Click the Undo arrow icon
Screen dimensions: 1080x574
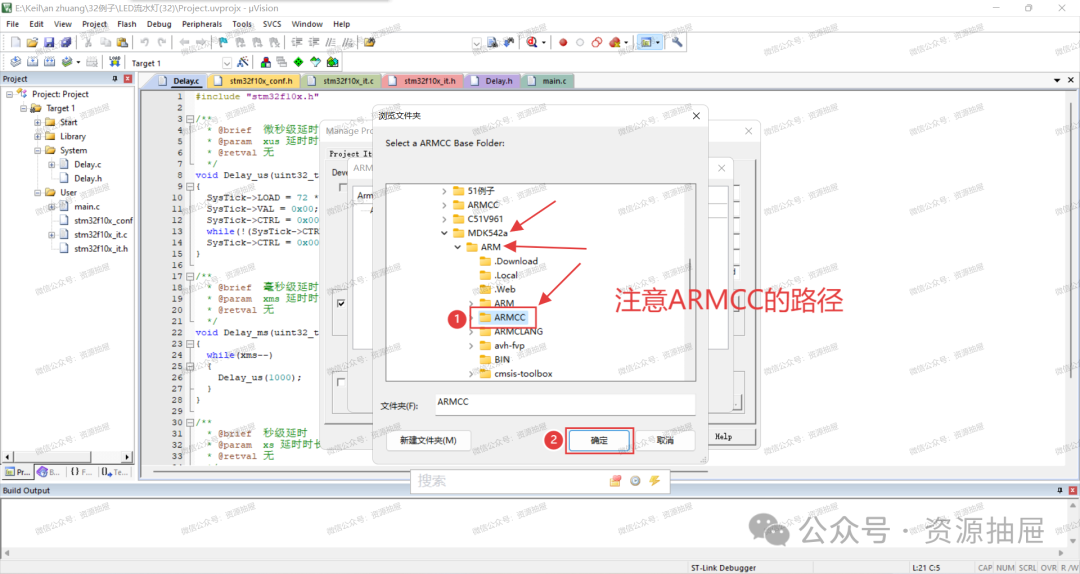[145, 42]
